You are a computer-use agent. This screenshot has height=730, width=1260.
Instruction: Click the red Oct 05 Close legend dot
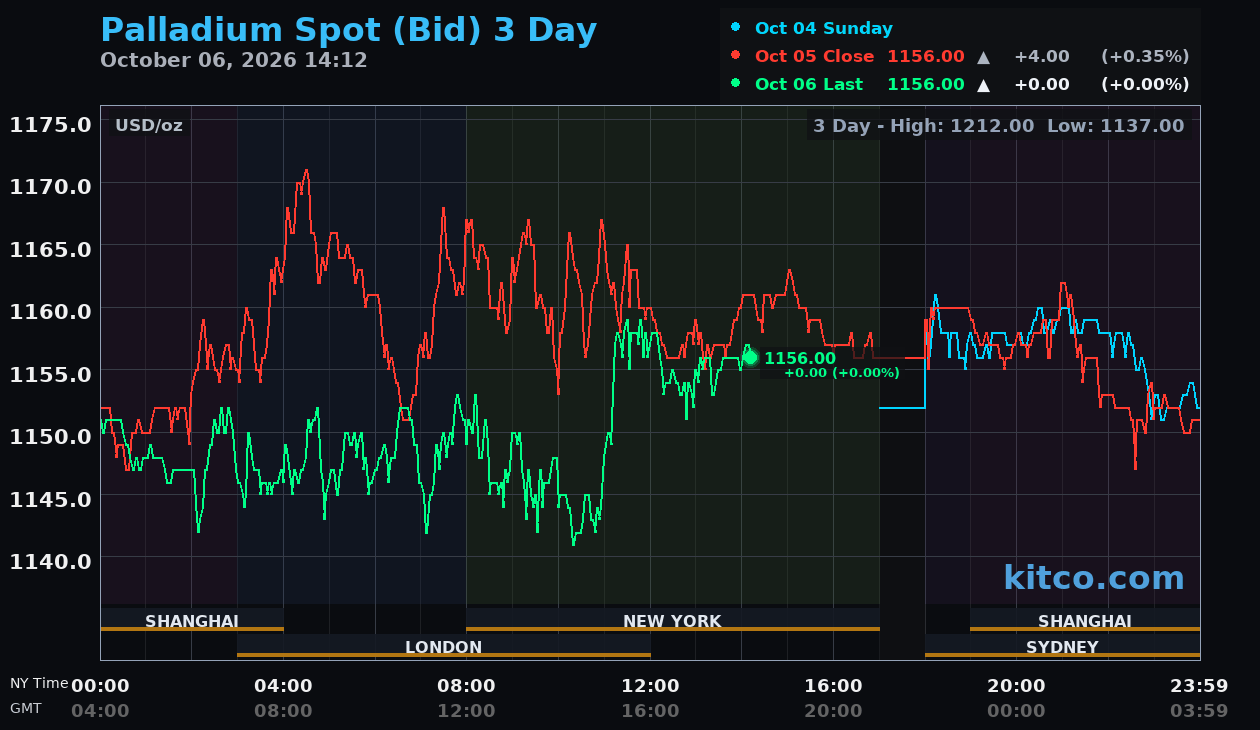tap(736, 55)
